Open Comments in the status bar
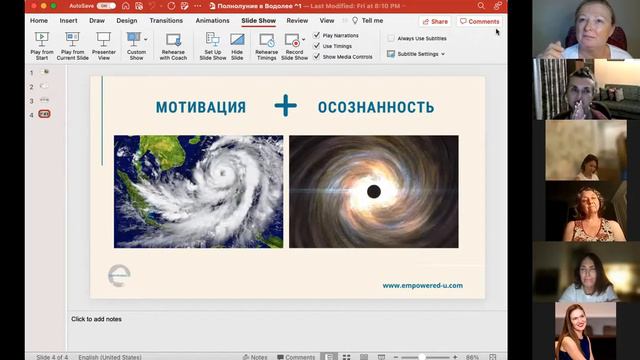Image resolution: width=640 pixels, height=360 pixels. click(296, 357)
